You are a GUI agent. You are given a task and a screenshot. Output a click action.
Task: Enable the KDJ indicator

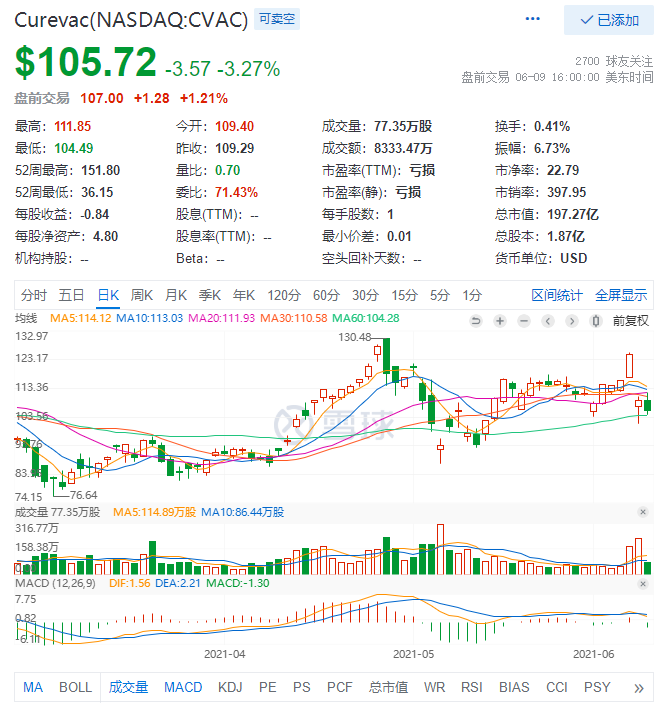coord(230,687)
